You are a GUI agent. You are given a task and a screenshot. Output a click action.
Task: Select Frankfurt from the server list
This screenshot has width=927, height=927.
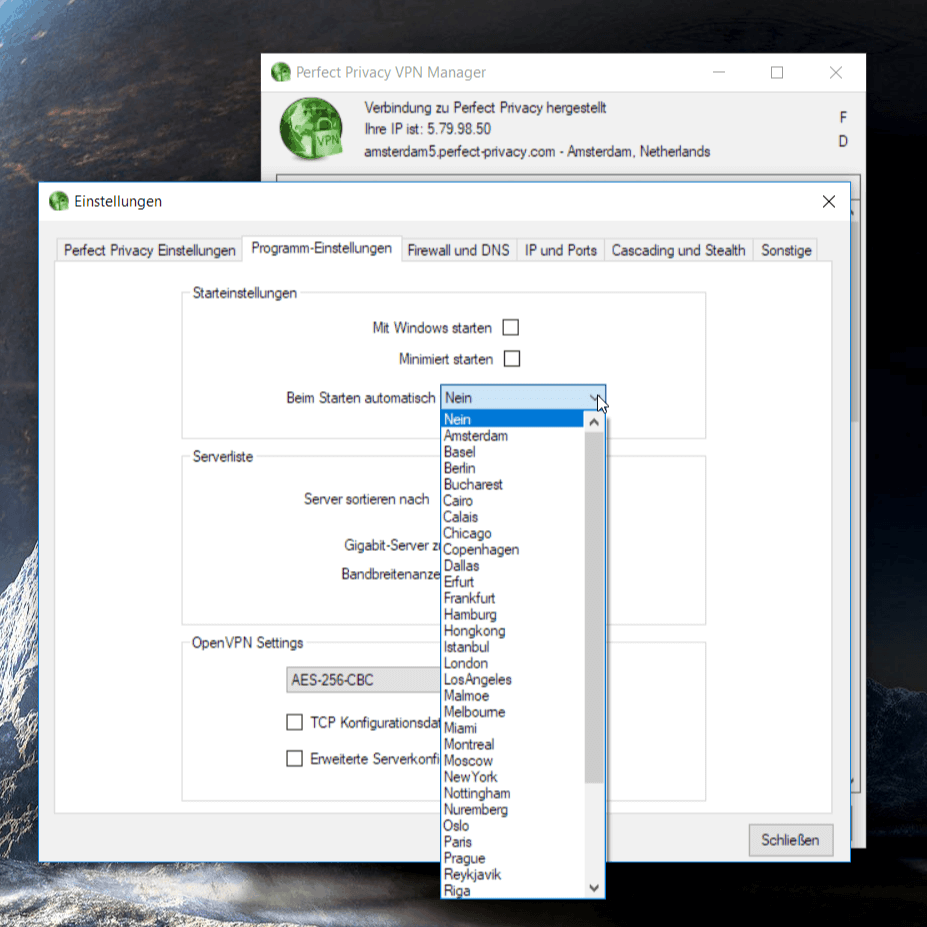click(x=513, y=598)
